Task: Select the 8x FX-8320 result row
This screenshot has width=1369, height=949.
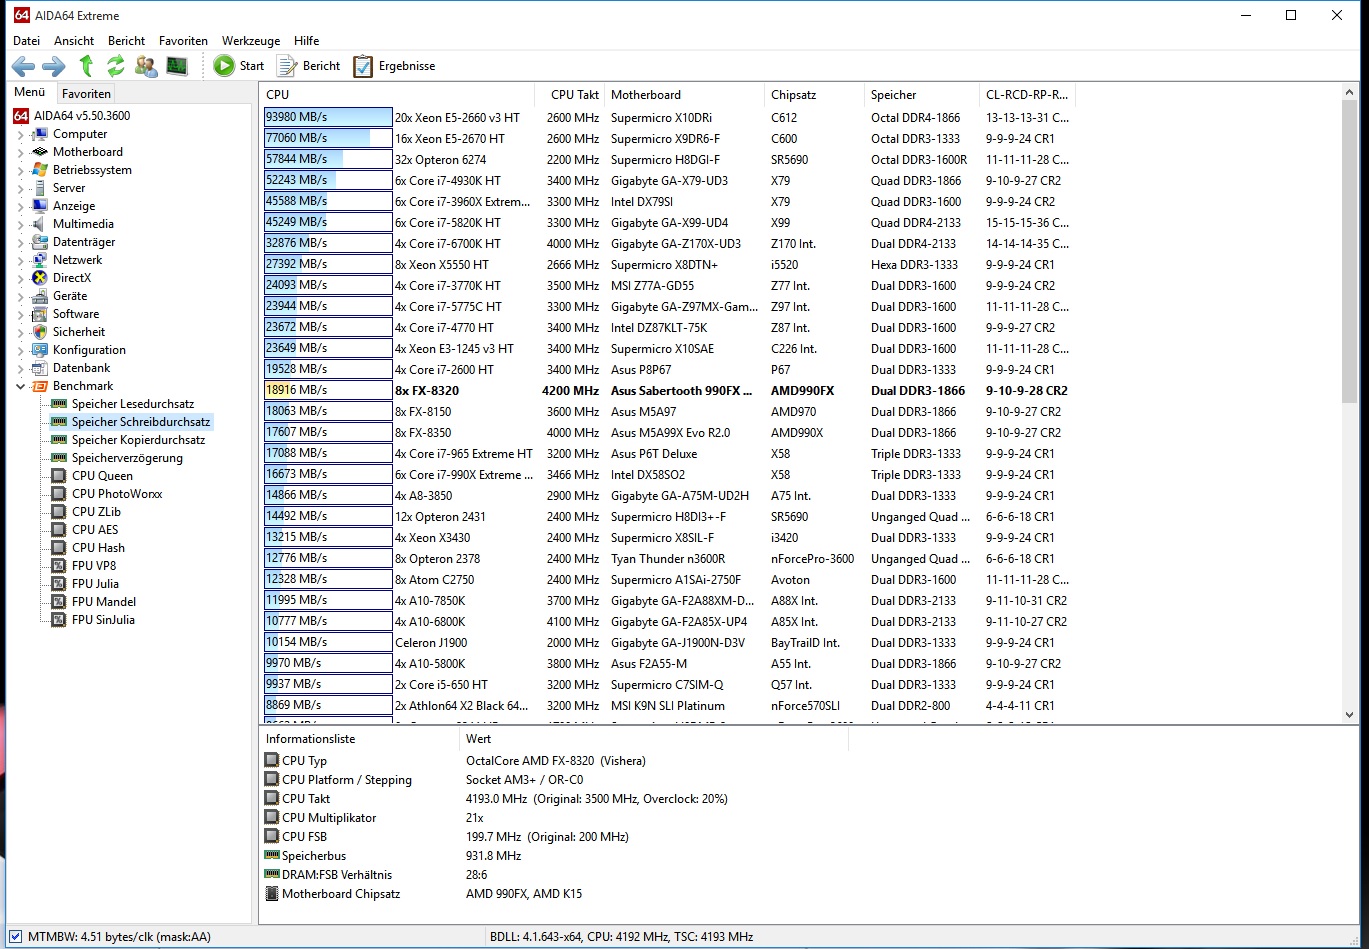Action: pyautogui.click(x=667, y=390)
